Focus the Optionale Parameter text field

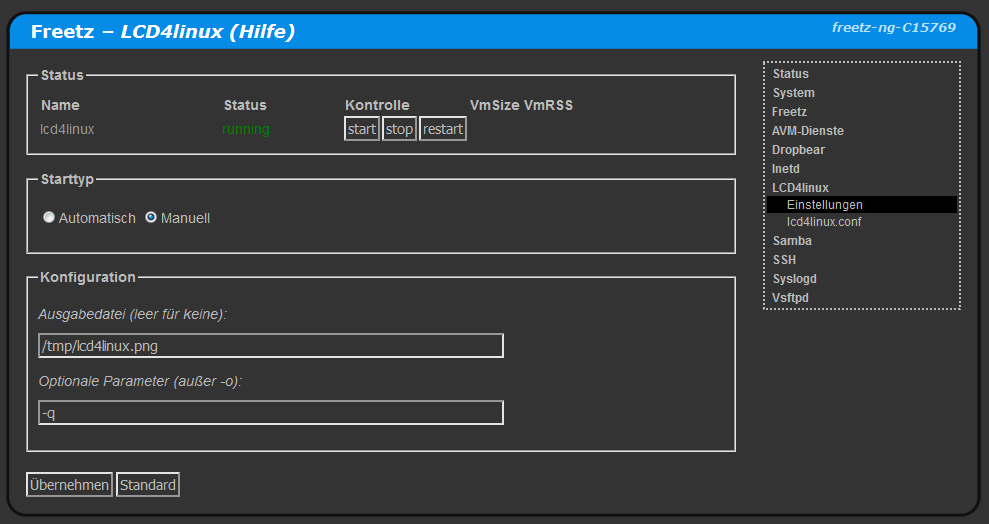(x=269, y=413)
